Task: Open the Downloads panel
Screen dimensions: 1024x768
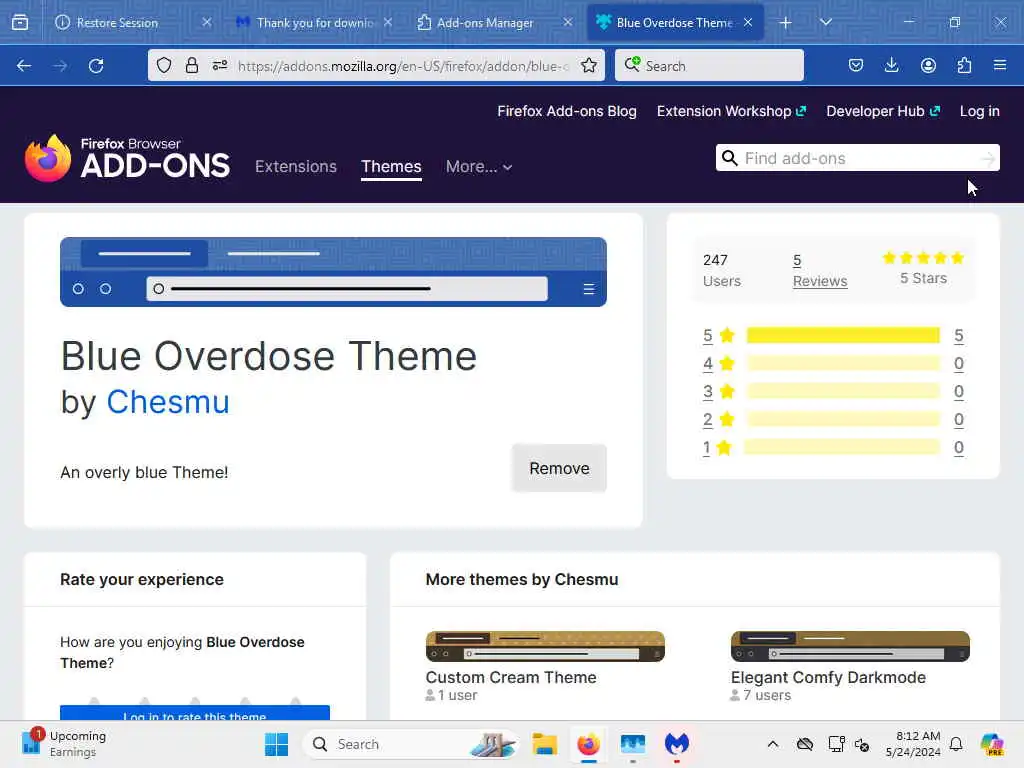Action: (891, 65)
